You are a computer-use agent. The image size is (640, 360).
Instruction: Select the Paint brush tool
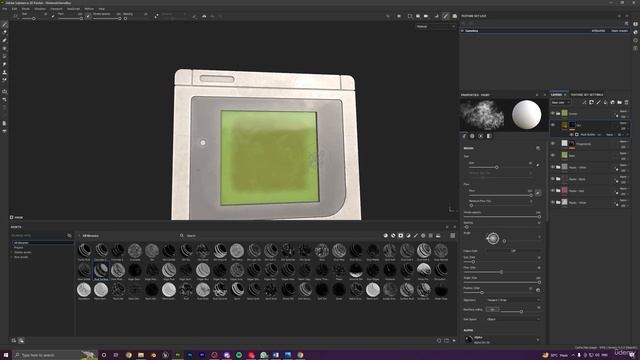(x=4, y=24)
